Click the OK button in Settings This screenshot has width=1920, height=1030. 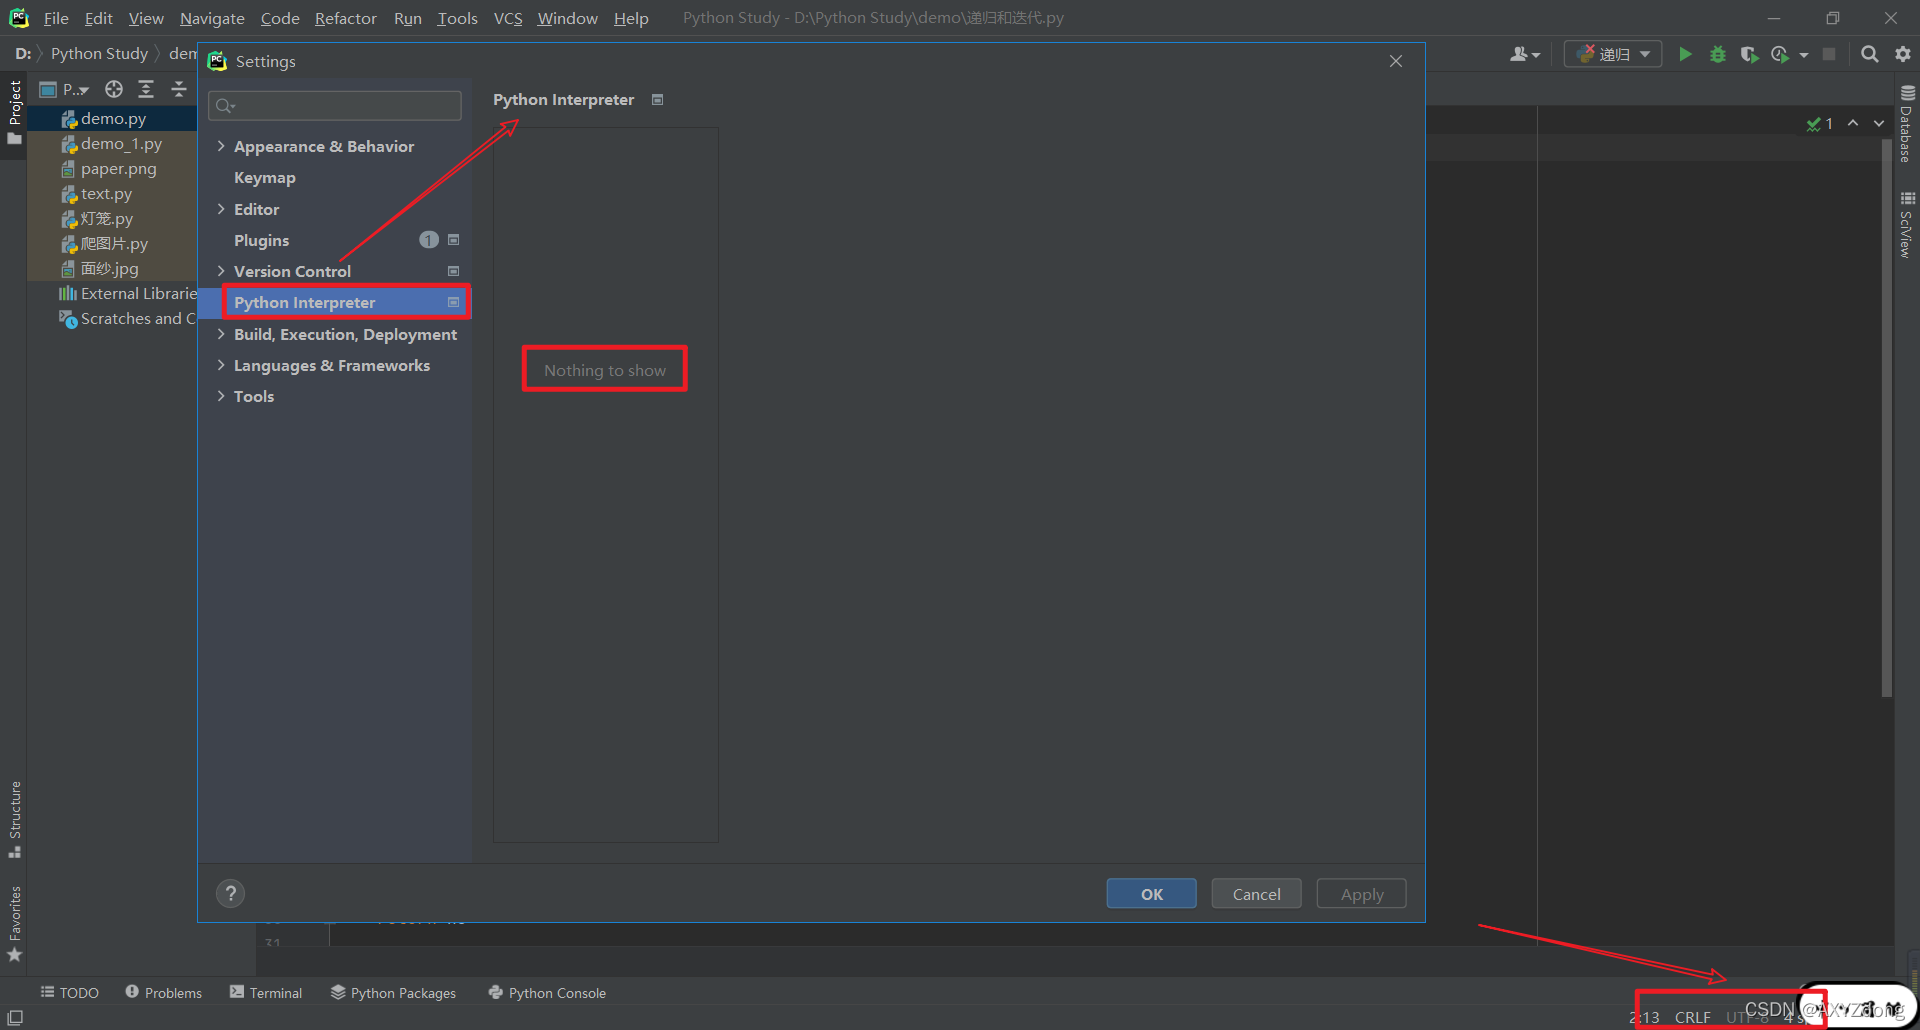[1151, 893]
